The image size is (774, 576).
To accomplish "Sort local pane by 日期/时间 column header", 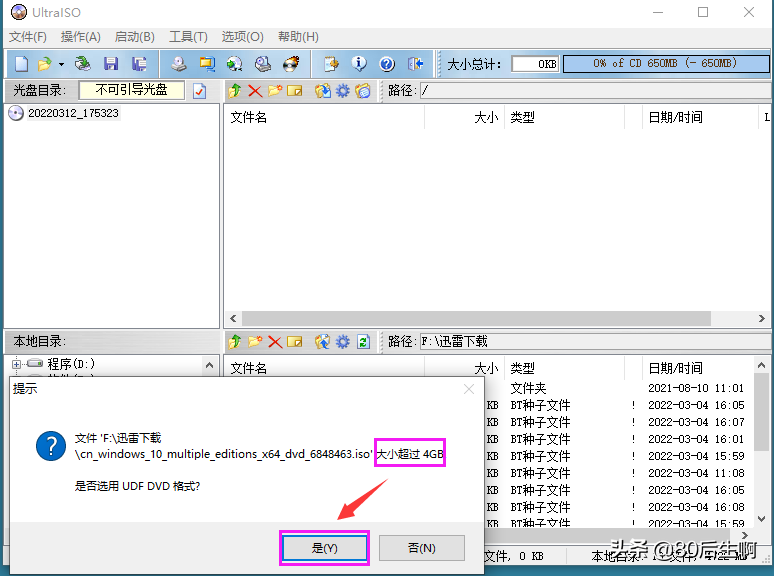I will pyautogui.click(x=698, y=368).
